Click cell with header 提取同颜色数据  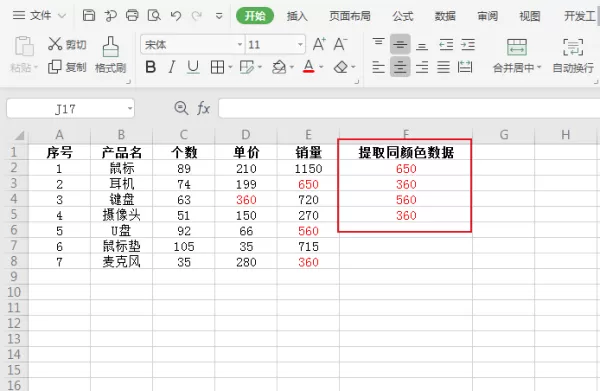[x=406, y=153]
